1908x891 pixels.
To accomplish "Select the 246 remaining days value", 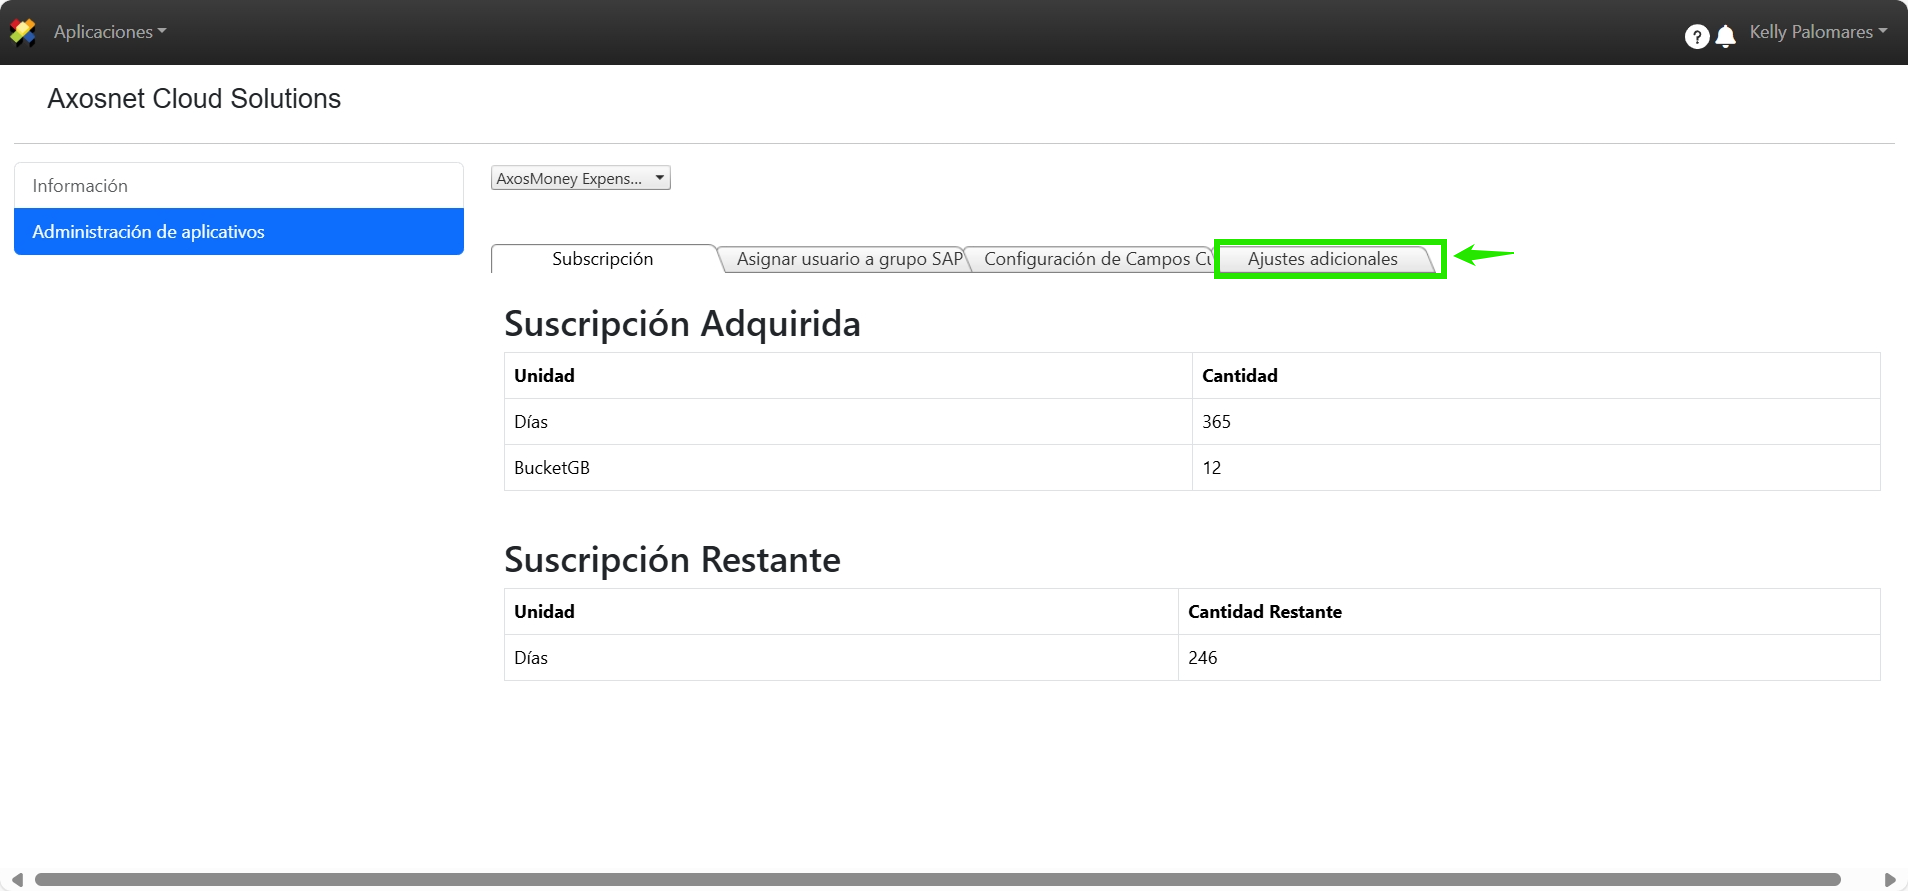I will 1529,658.
